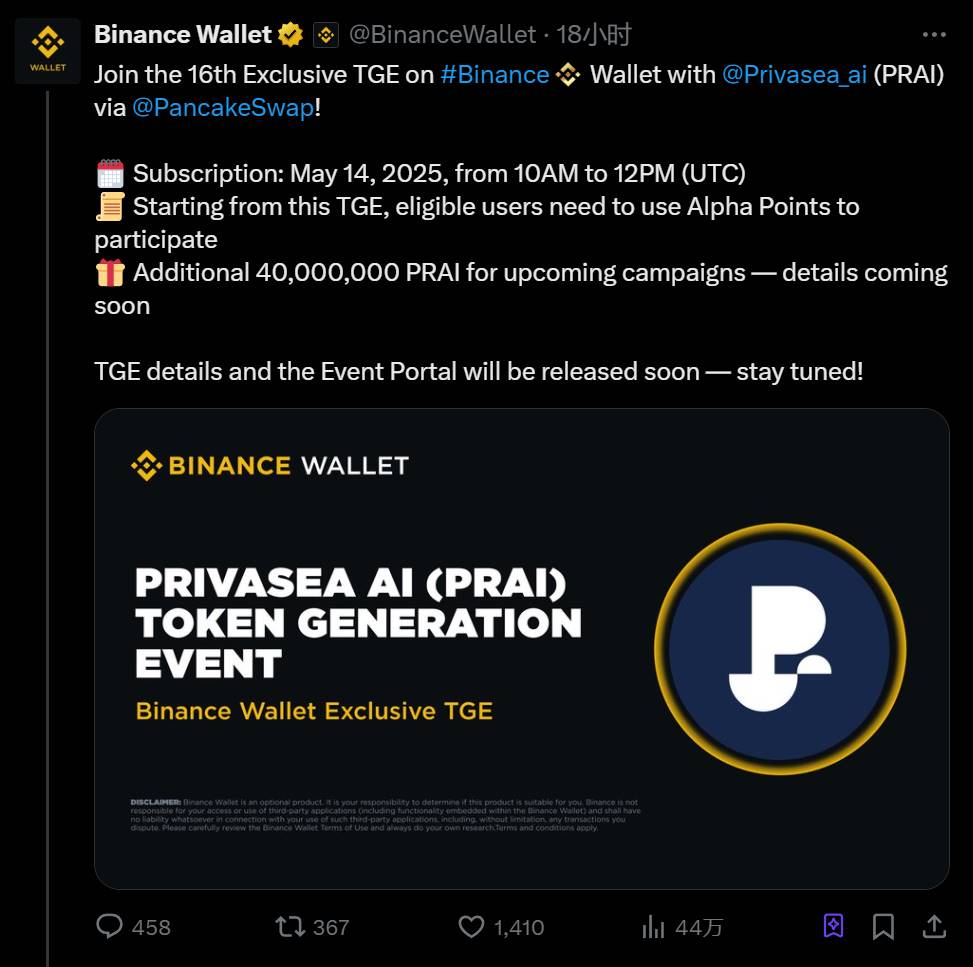The height and width of the screenshot is (967, 973).
Task: Open the reply comment icon with 458
Action: (x=109, y=926)
